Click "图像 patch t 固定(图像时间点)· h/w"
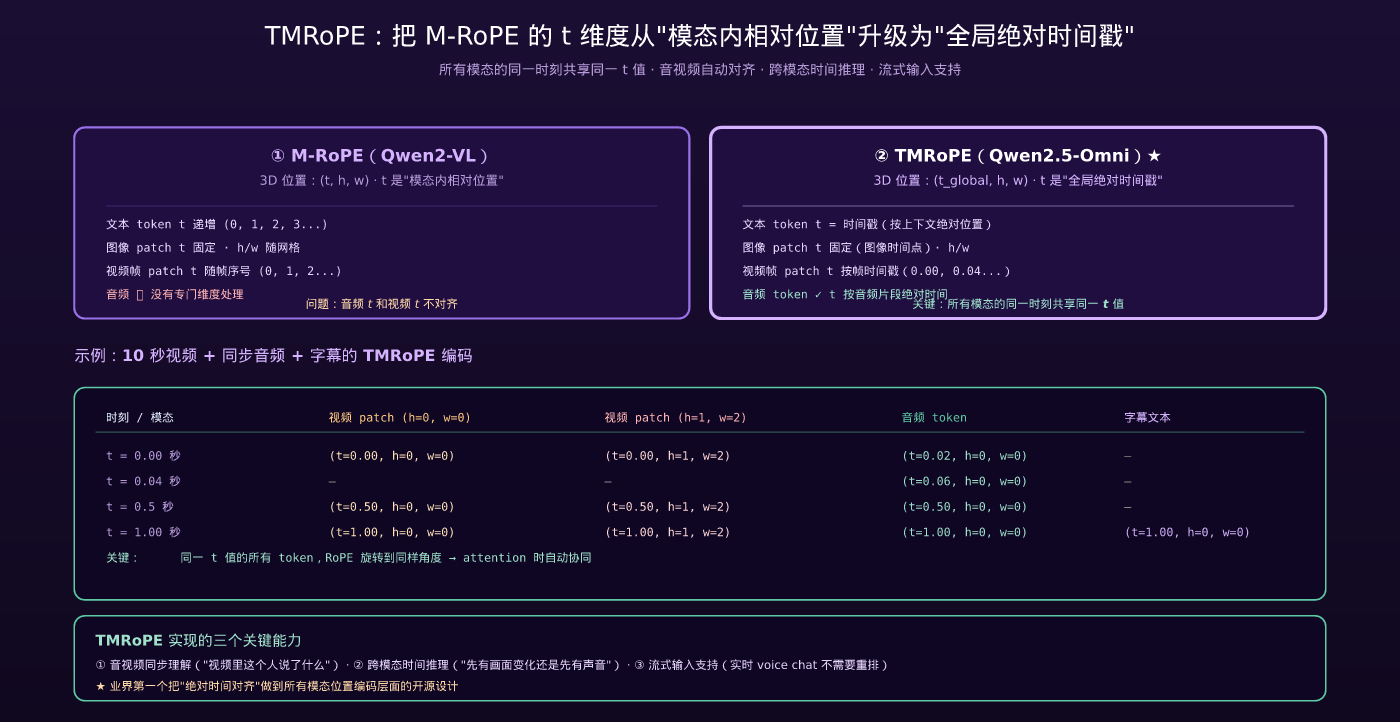This screenshot has height=722, width=1400. [856, 247]
